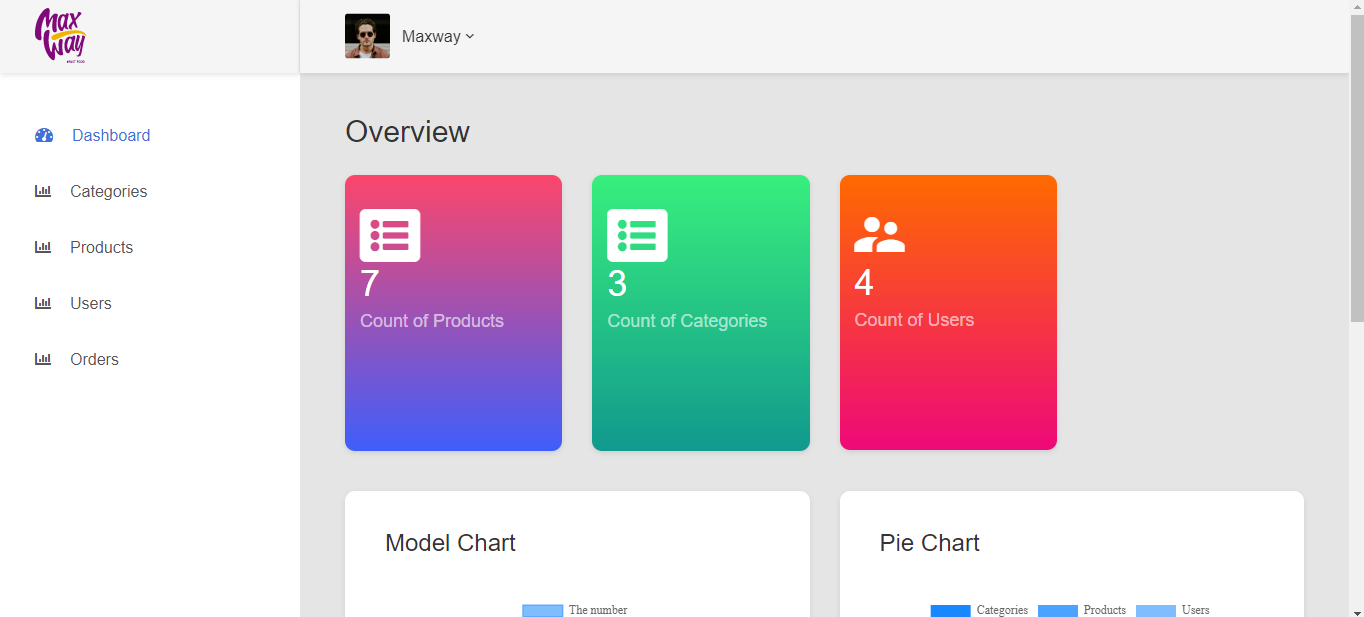Toggle the Products legend in Pie Chart
1364x617 pixels.
click(x=1082, y=610)
